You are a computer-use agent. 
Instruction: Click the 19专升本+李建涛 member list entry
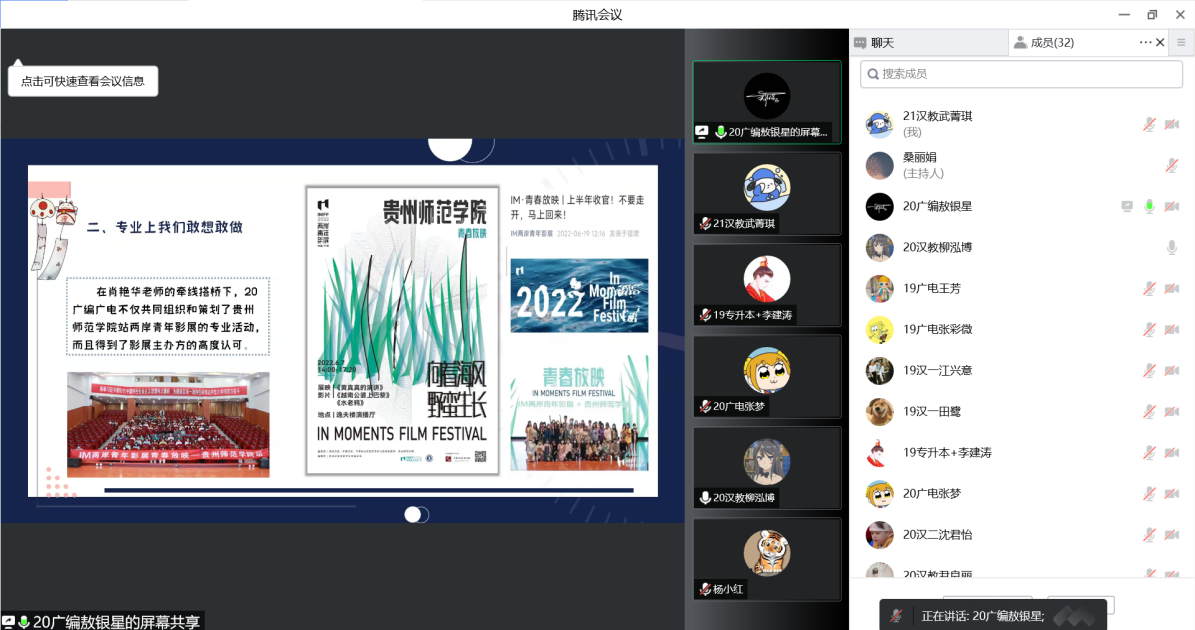[947, 452]
